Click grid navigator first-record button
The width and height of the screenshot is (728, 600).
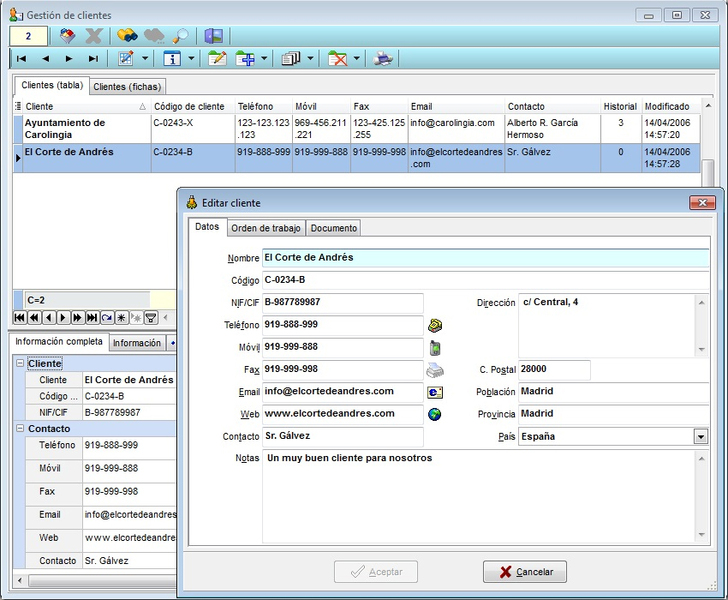coord(20,318)
